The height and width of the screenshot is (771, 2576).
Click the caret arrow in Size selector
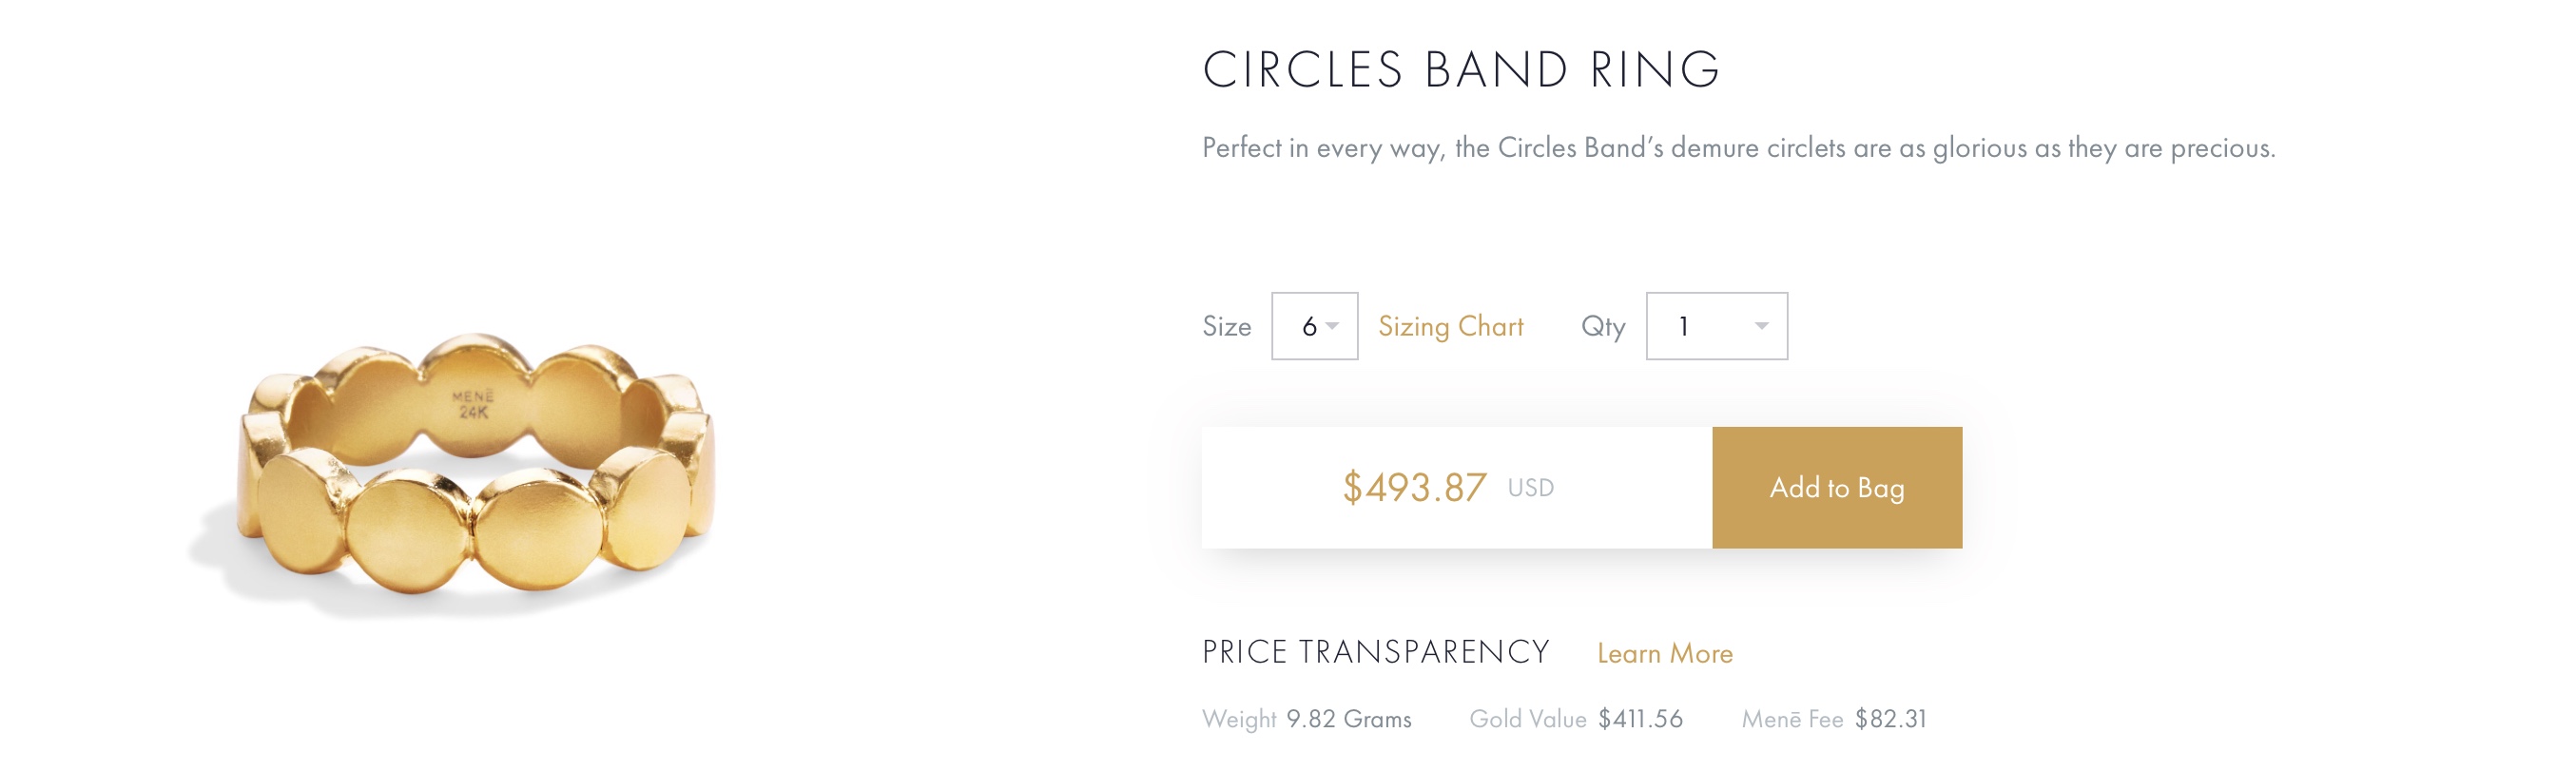[x=1332, y=326]
